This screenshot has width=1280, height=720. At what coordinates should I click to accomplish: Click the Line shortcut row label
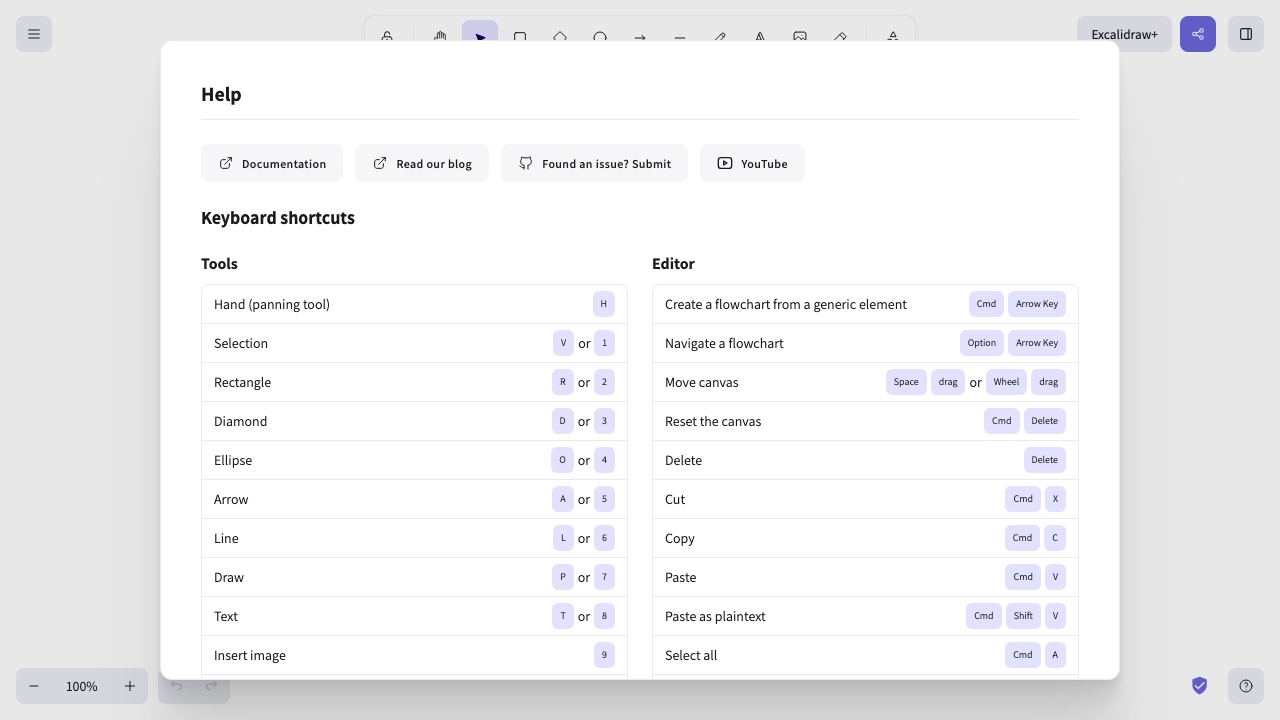pos(226,538)
